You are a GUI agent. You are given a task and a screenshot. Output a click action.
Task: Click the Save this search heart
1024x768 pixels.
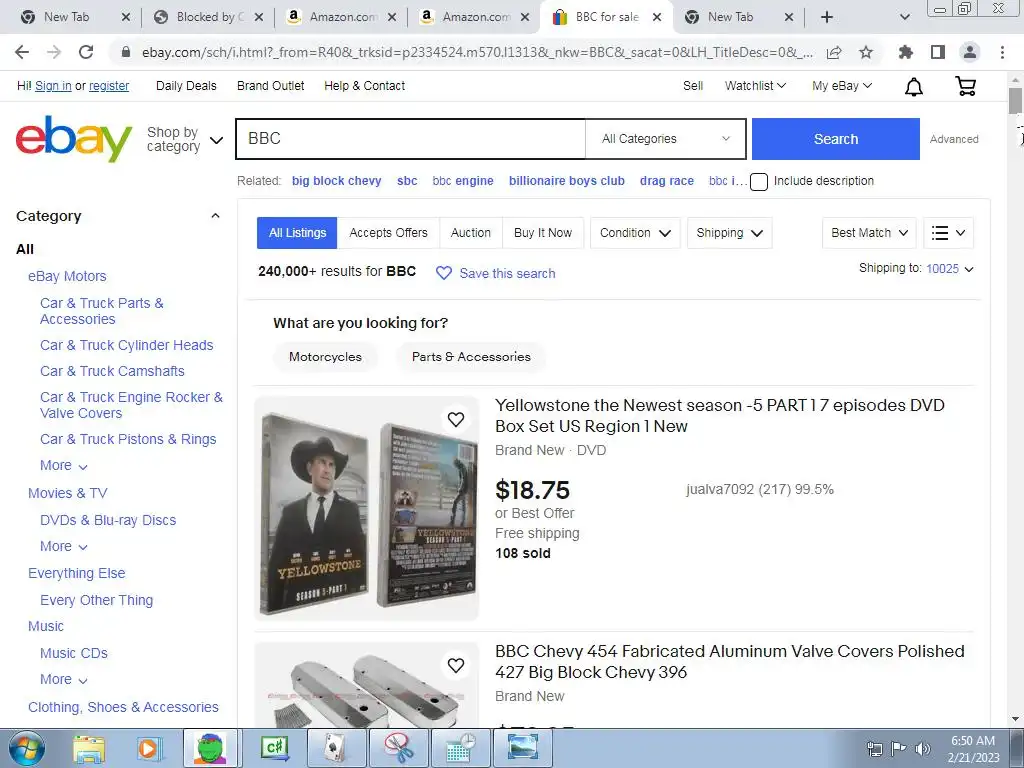point(443,274)
